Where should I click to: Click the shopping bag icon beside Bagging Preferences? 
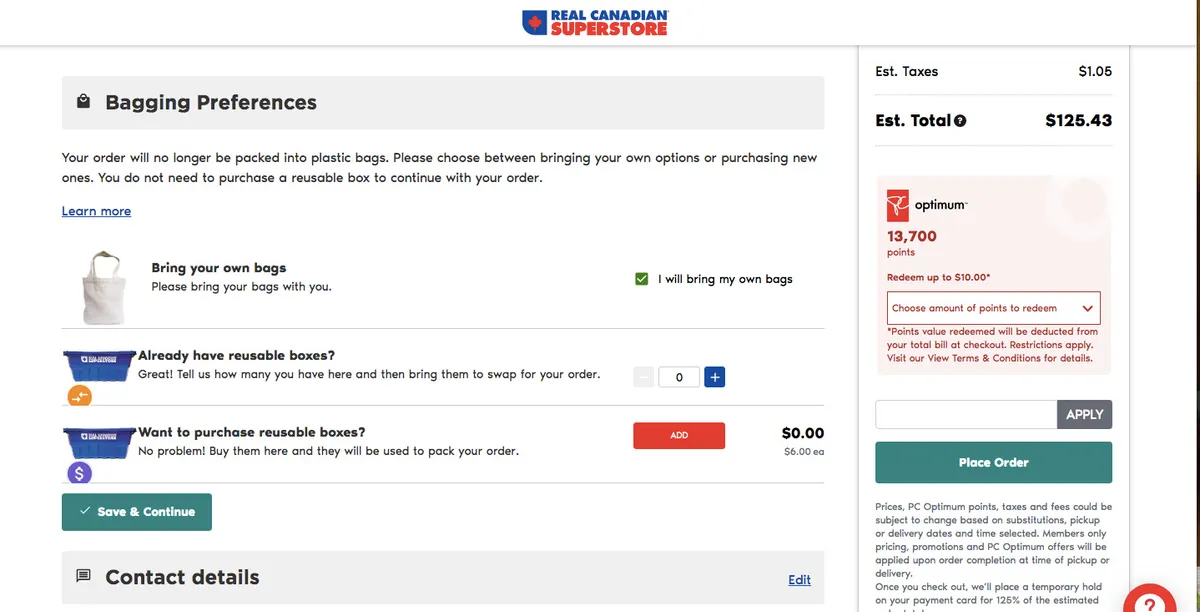coord(84,102)
